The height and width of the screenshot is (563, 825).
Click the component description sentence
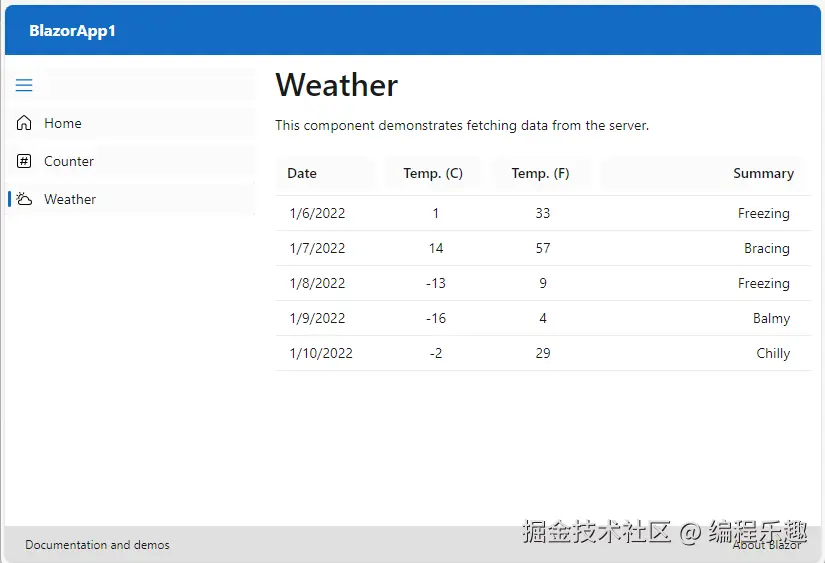(462, 125)
